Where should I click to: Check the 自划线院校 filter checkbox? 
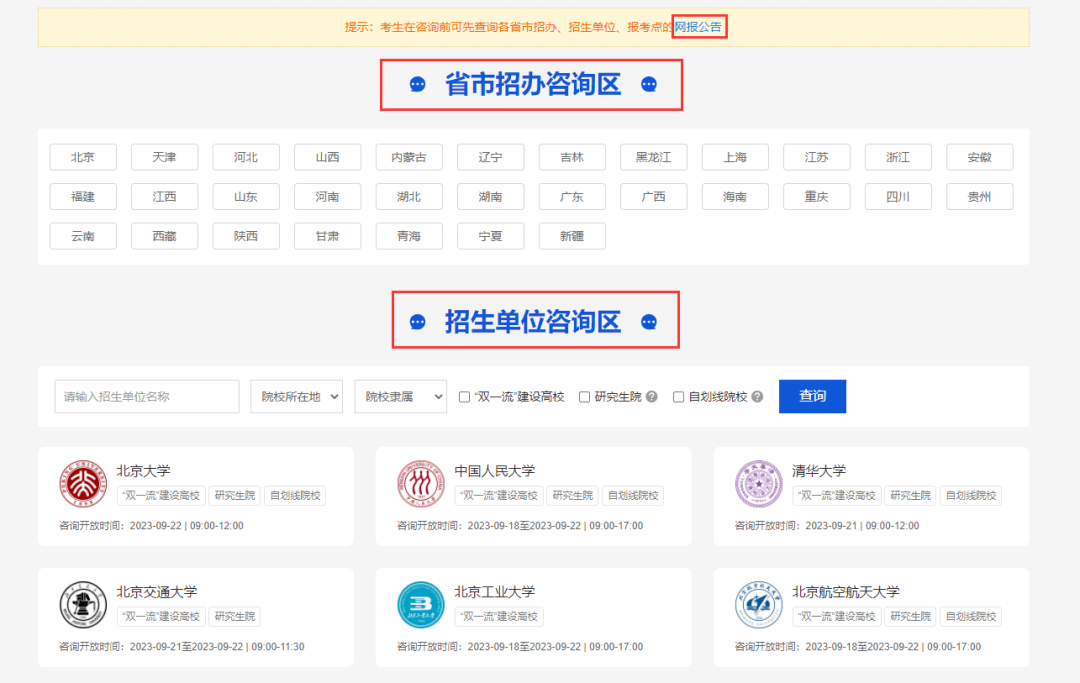[x=678, y=396]
